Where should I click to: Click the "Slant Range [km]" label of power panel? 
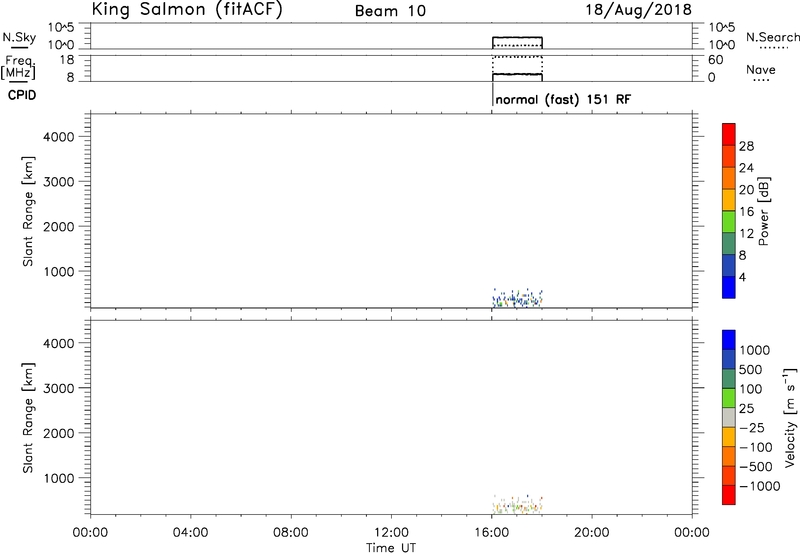(x=28, y=211)
